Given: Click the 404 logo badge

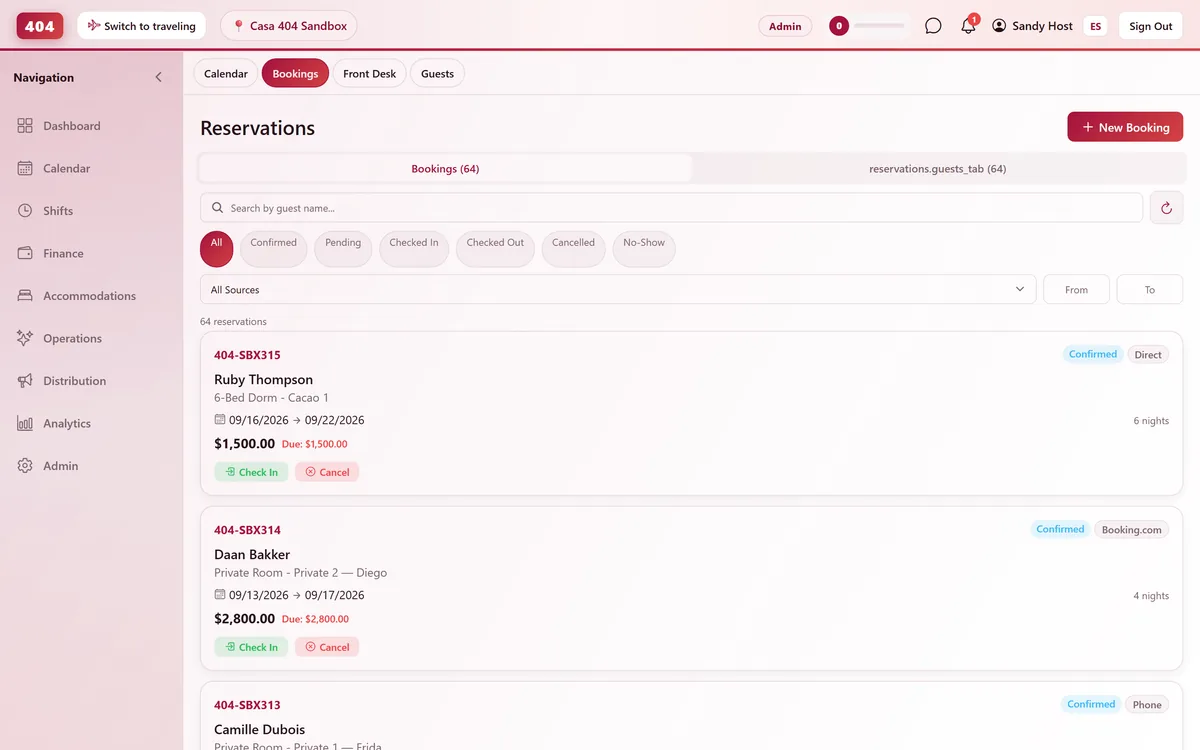Looking at the screenshot, I should coord(40,26).
